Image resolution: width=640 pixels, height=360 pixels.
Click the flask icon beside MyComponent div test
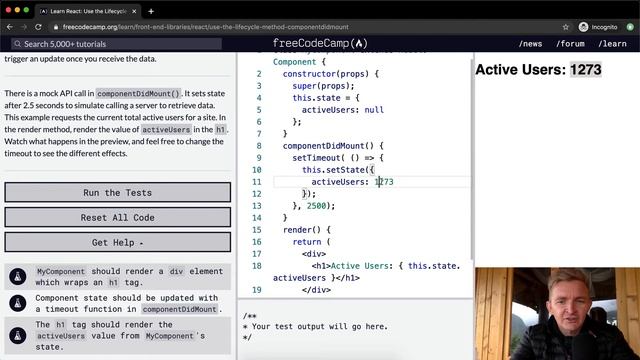point(18,277)
